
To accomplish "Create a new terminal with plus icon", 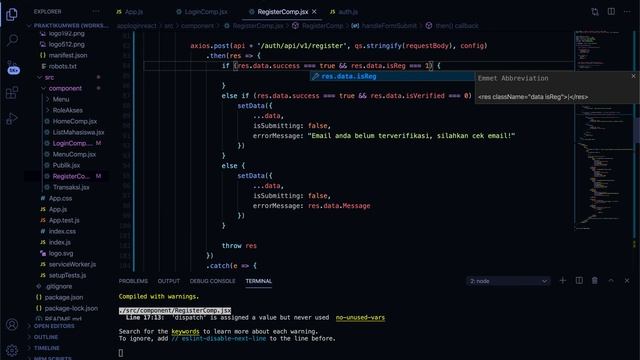I will click(x=562, y=280).
